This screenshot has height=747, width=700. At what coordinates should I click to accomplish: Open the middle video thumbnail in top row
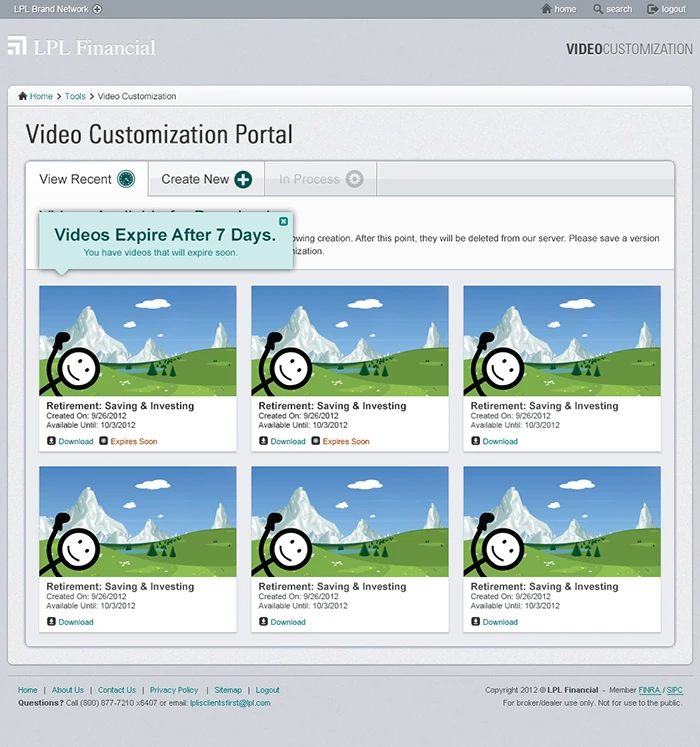pyautogui.click(x=350, y=341)
